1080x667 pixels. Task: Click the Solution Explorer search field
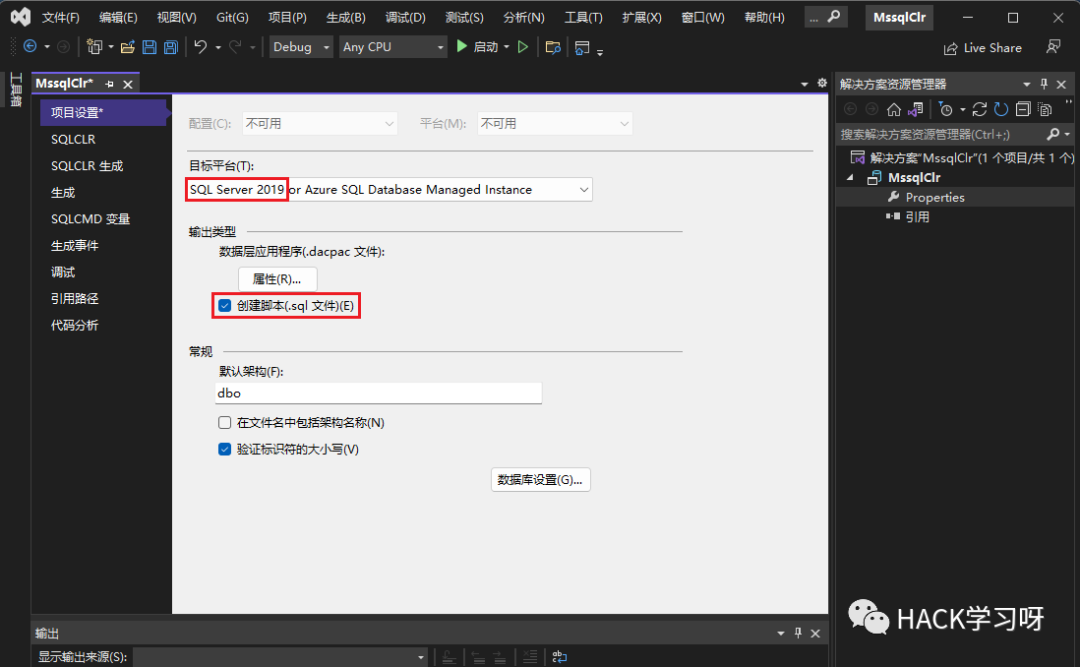(x=940, y=134)
